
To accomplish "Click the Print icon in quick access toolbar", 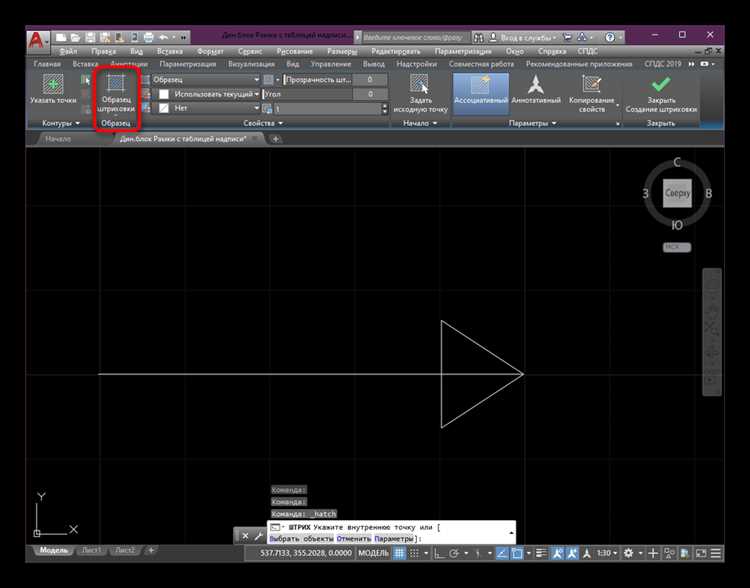I will (149, 37).
